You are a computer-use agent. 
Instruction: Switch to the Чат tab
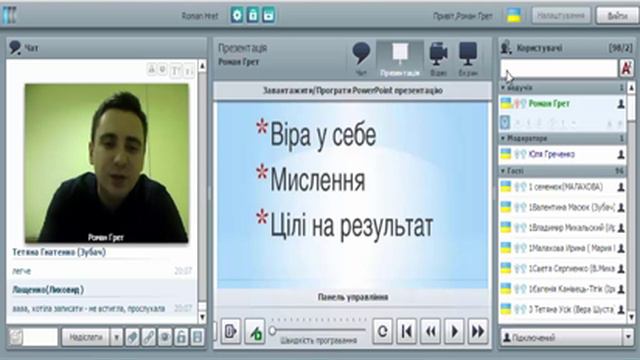point(361,59)
